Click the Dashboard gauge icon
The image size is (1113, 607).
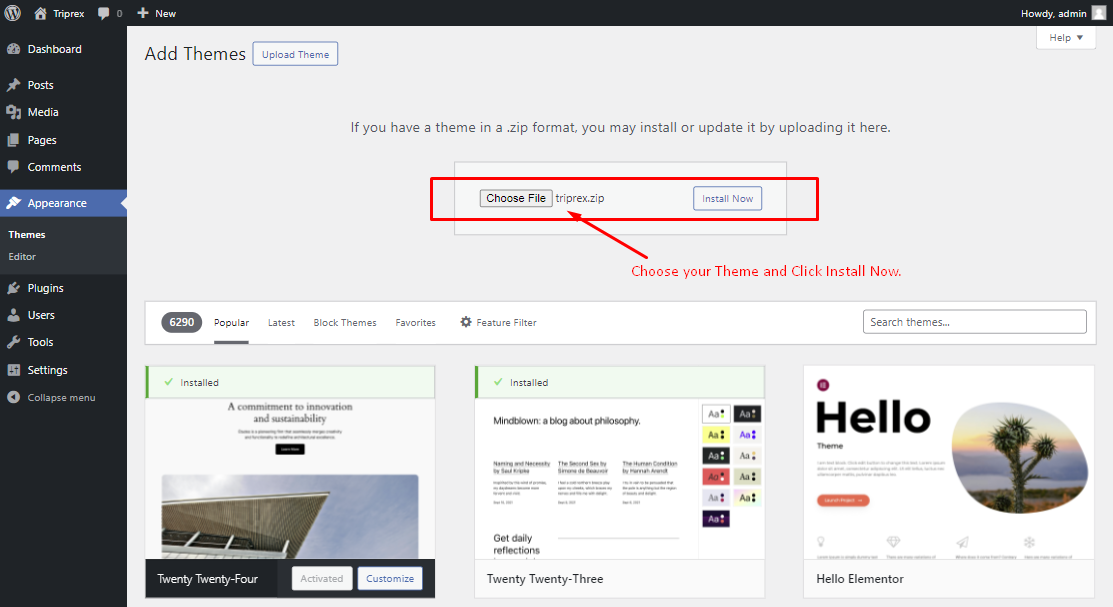13,49
